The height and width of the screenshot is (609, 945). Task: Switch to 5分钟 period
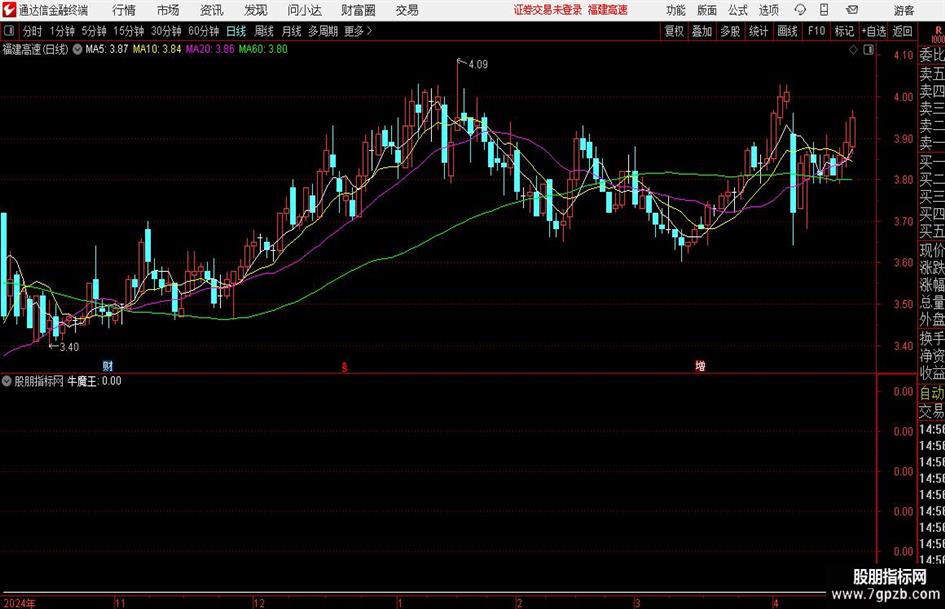(94, 31)
